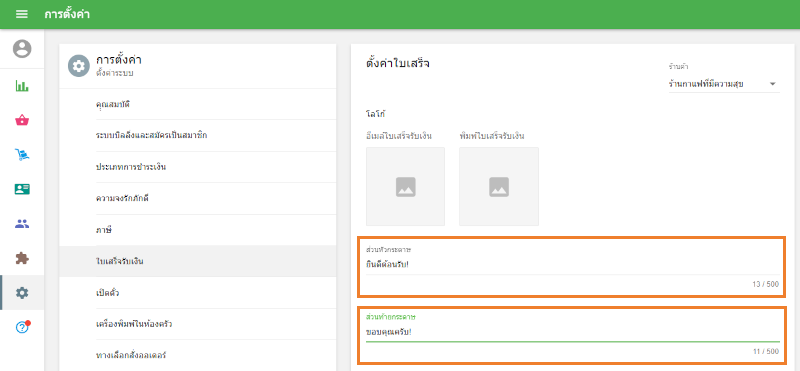Click the ส่วนหัวกระดาษ header text field

click(x=572, y=264)
